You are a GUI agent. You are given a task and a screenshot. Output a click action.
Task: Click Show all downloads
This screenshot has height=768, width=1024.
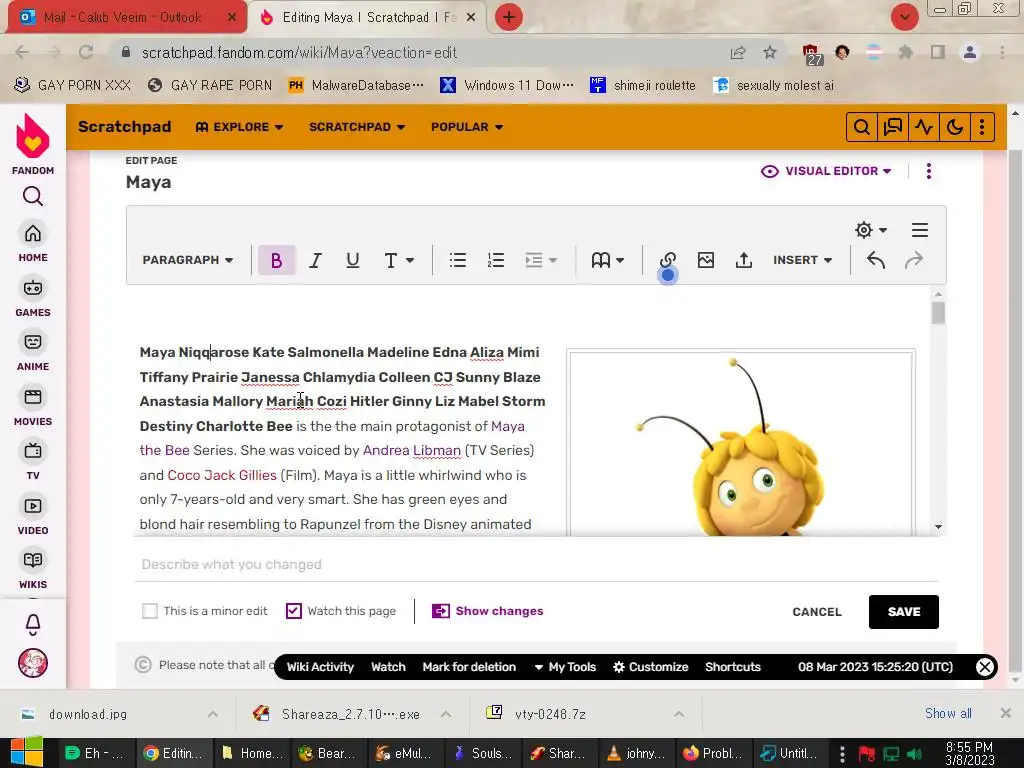click(x=948, y=713)
